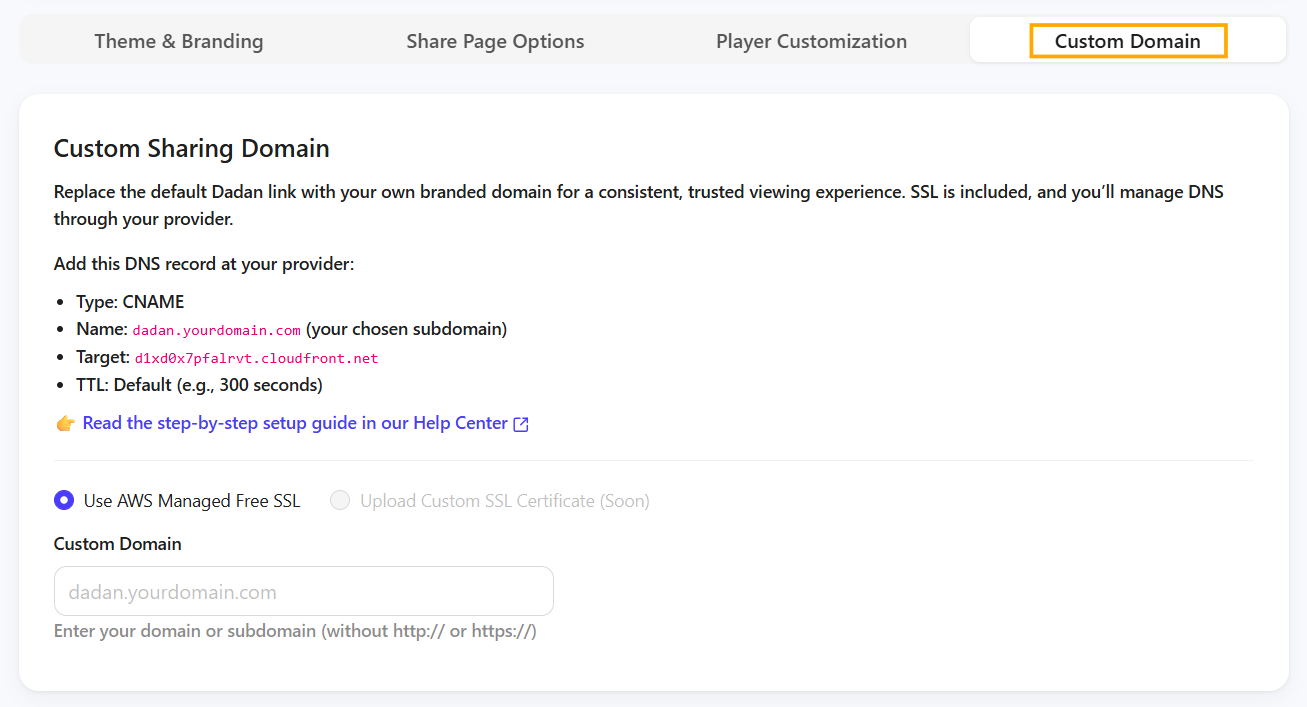Select the Use AWS Managed Free SSL radio
This screenshot has width=1307, height=707.
click(x=64, y=500)
